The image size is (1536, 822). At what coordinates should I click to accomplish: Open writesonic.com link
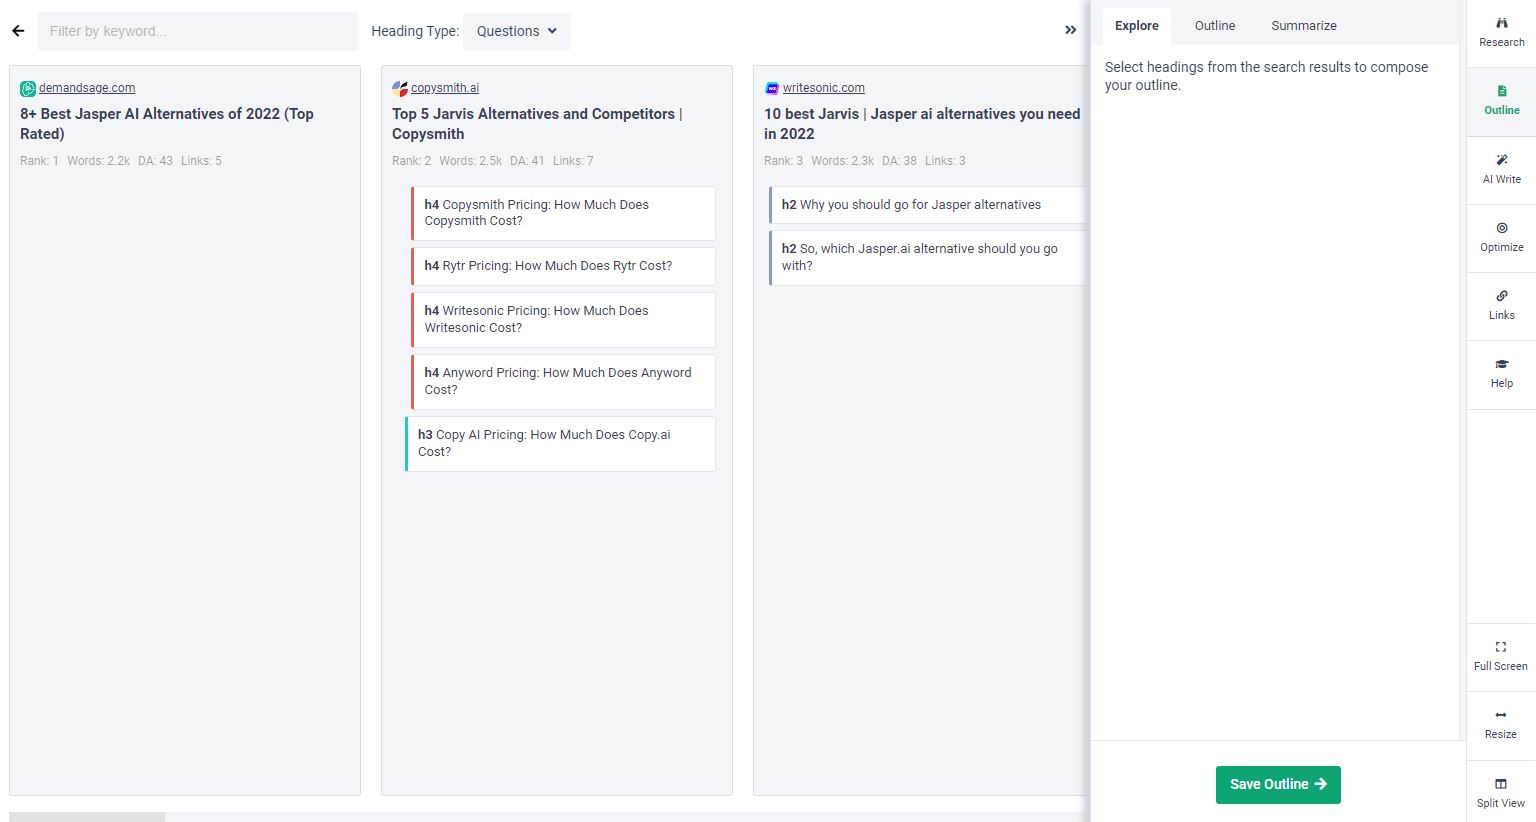824,88
